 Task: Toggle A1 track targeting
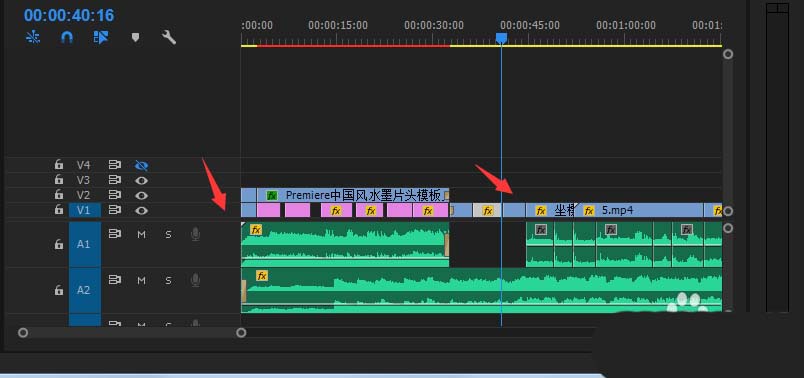pos(85,244)
